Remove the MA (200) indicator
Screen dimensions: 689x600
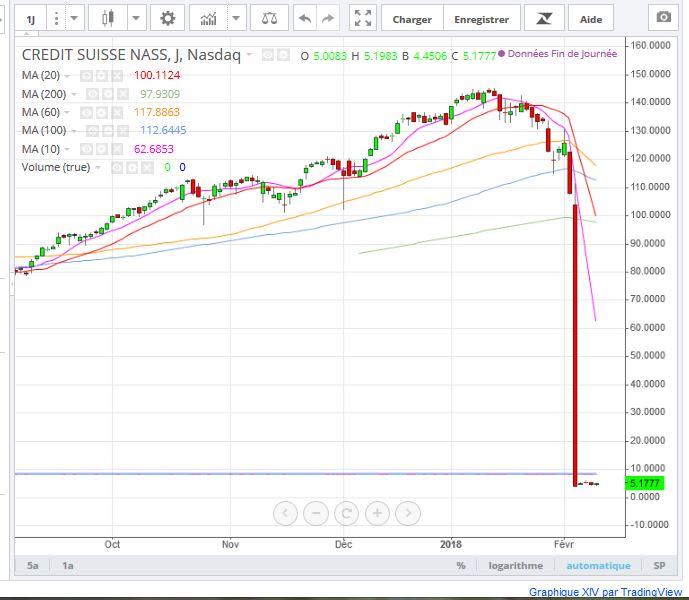(x=123, y=94)
